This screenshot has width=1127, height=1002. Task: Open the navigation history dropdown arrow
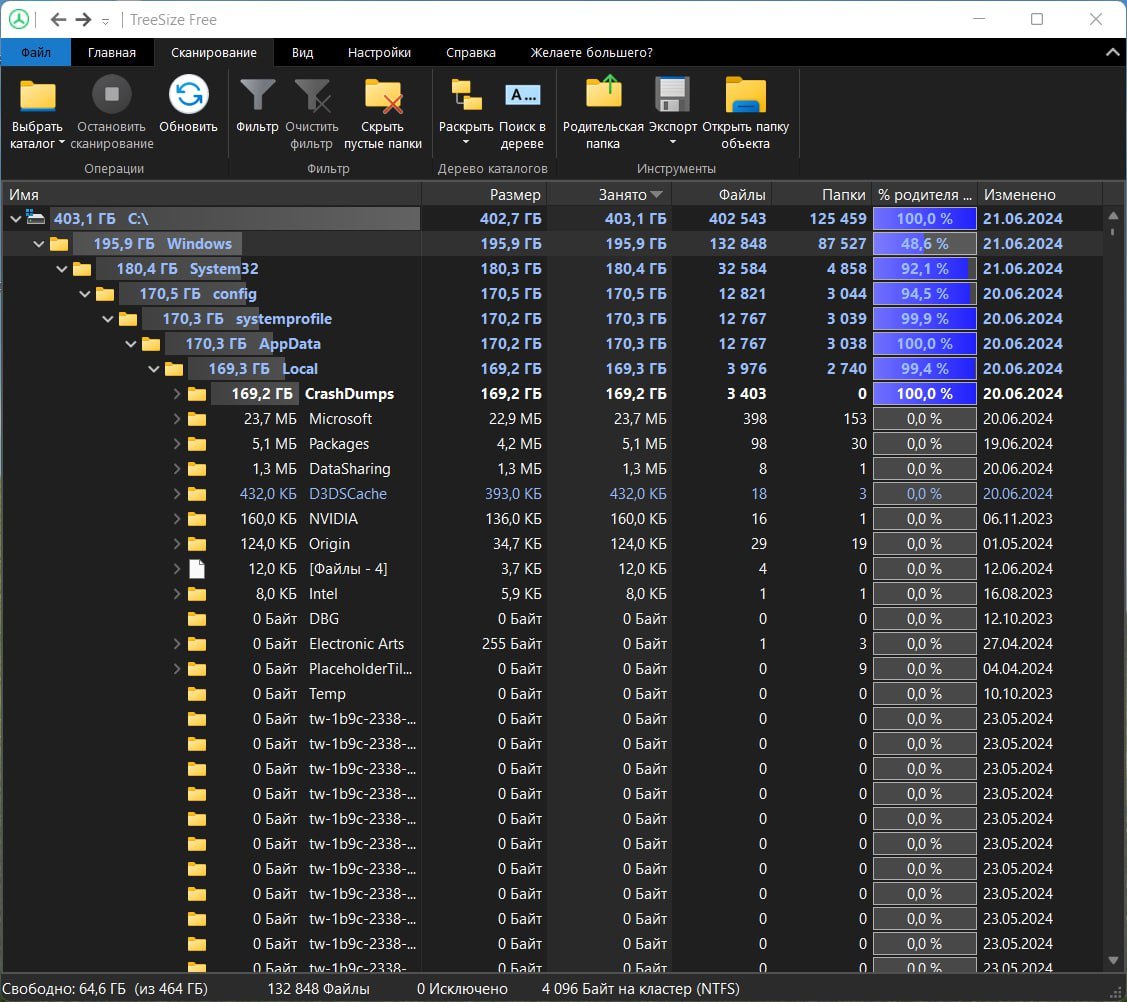click(106, 22)
